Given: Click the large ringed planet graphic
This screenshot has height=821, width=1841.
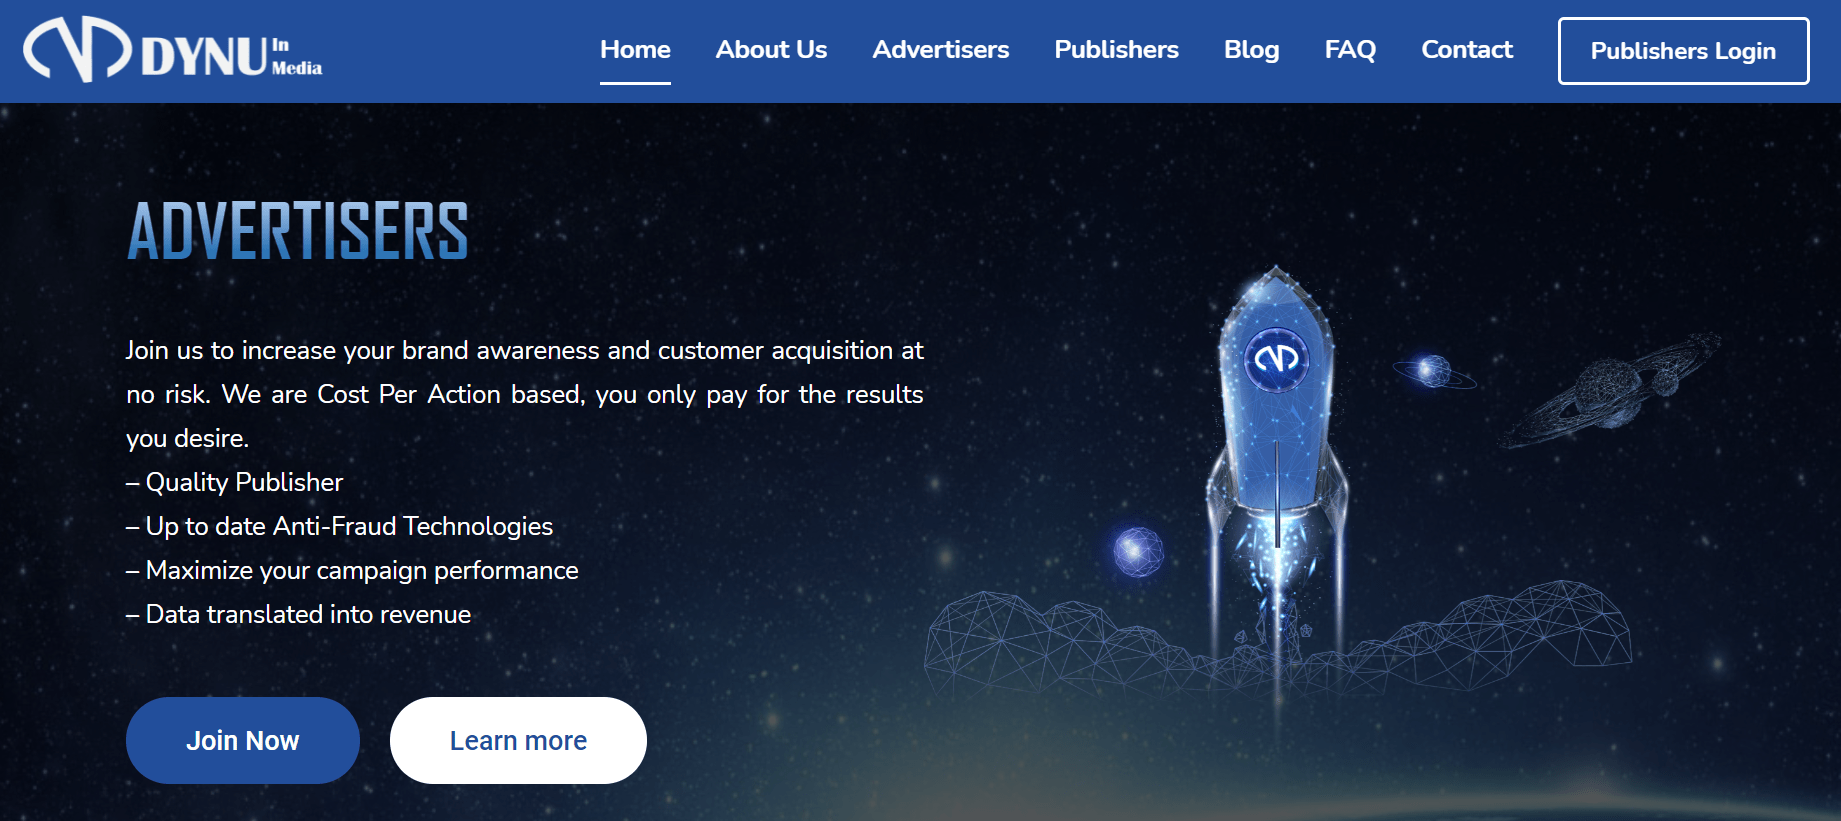Looking at the screenshot, I should coord(1610,388).
